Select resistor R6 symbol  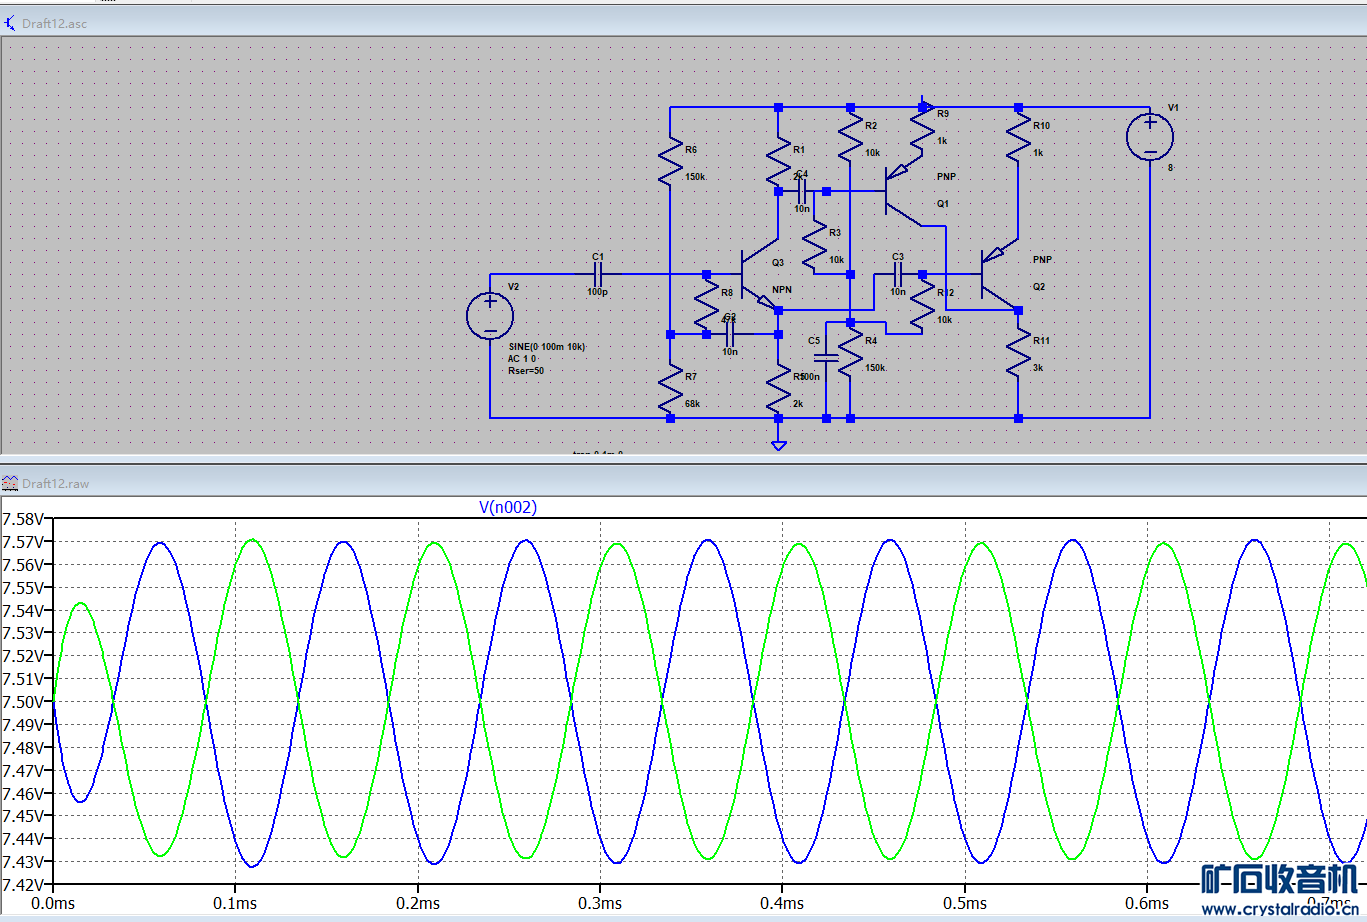point(670,160)
